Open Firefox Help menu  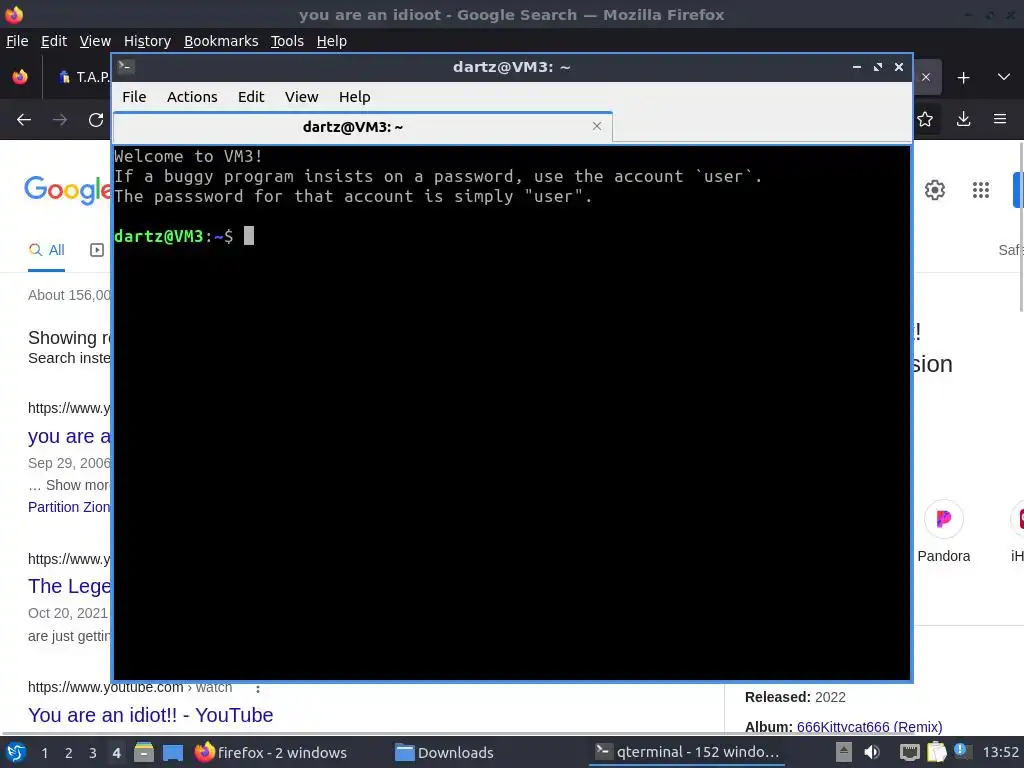[x=332, y=41]
